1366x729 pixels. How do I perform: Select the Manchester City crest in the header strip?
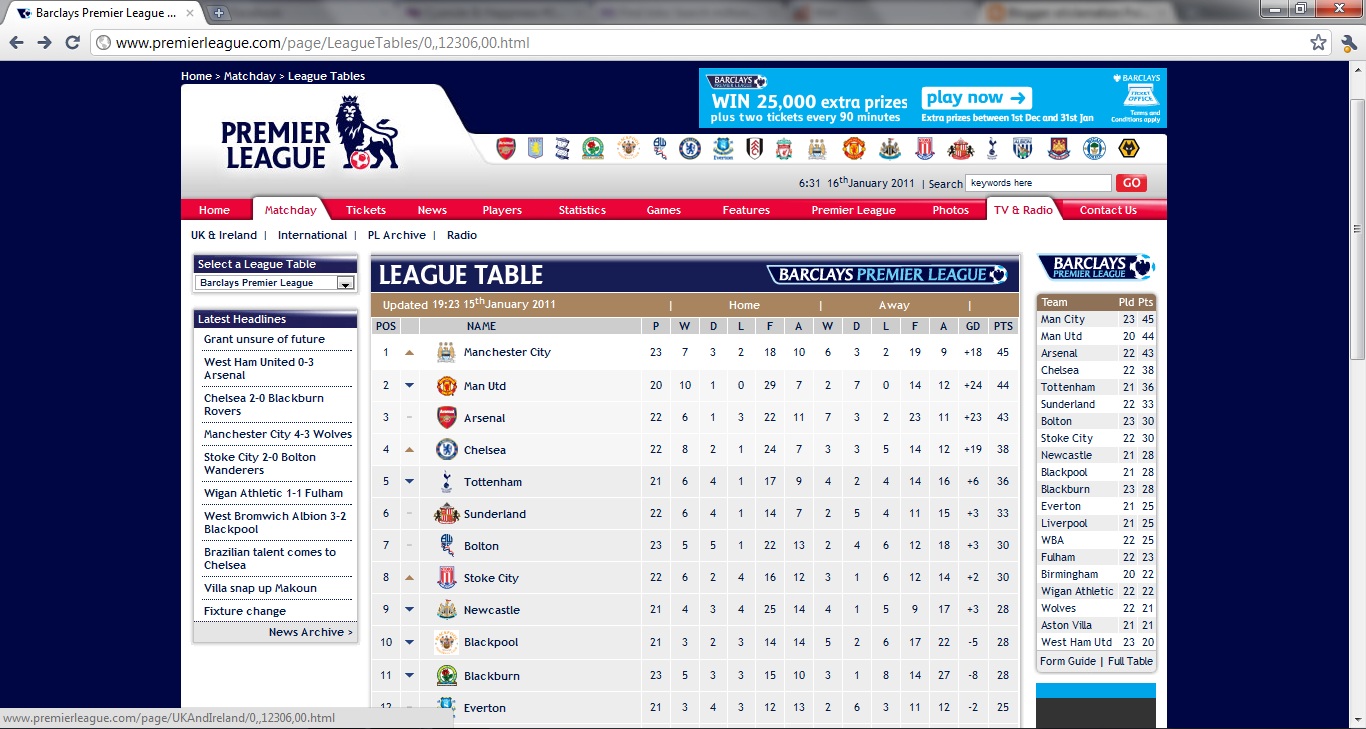pyautogui.click(x=818, y=149)
